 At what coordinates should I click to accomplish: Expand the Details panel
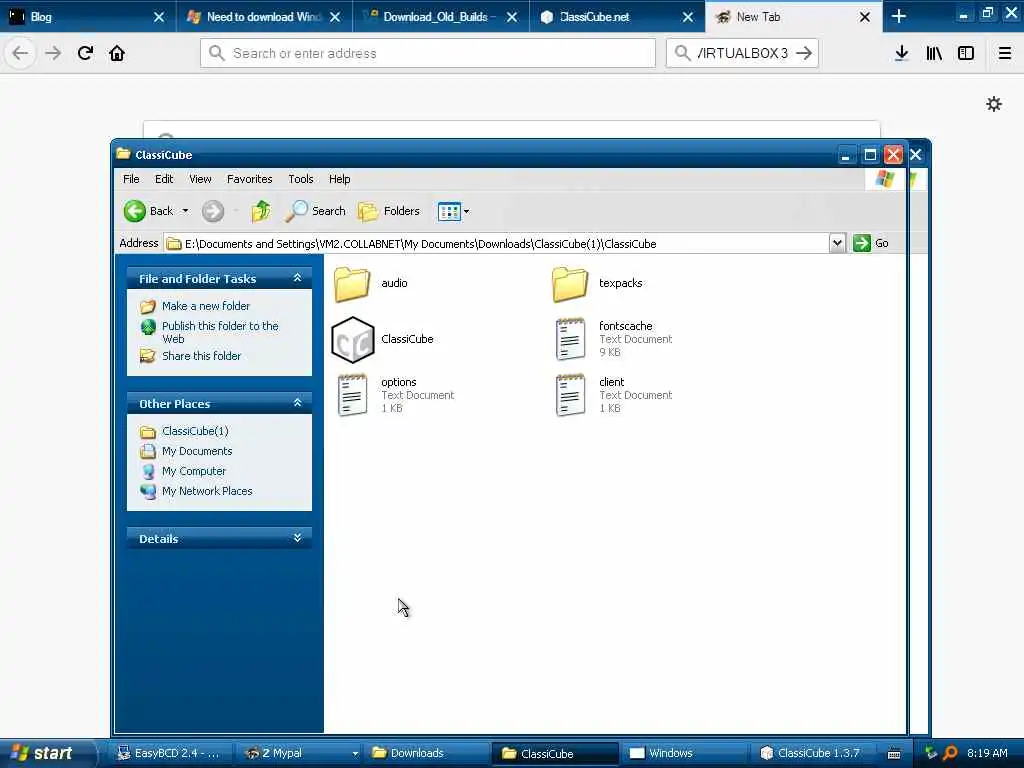point(297,538)
